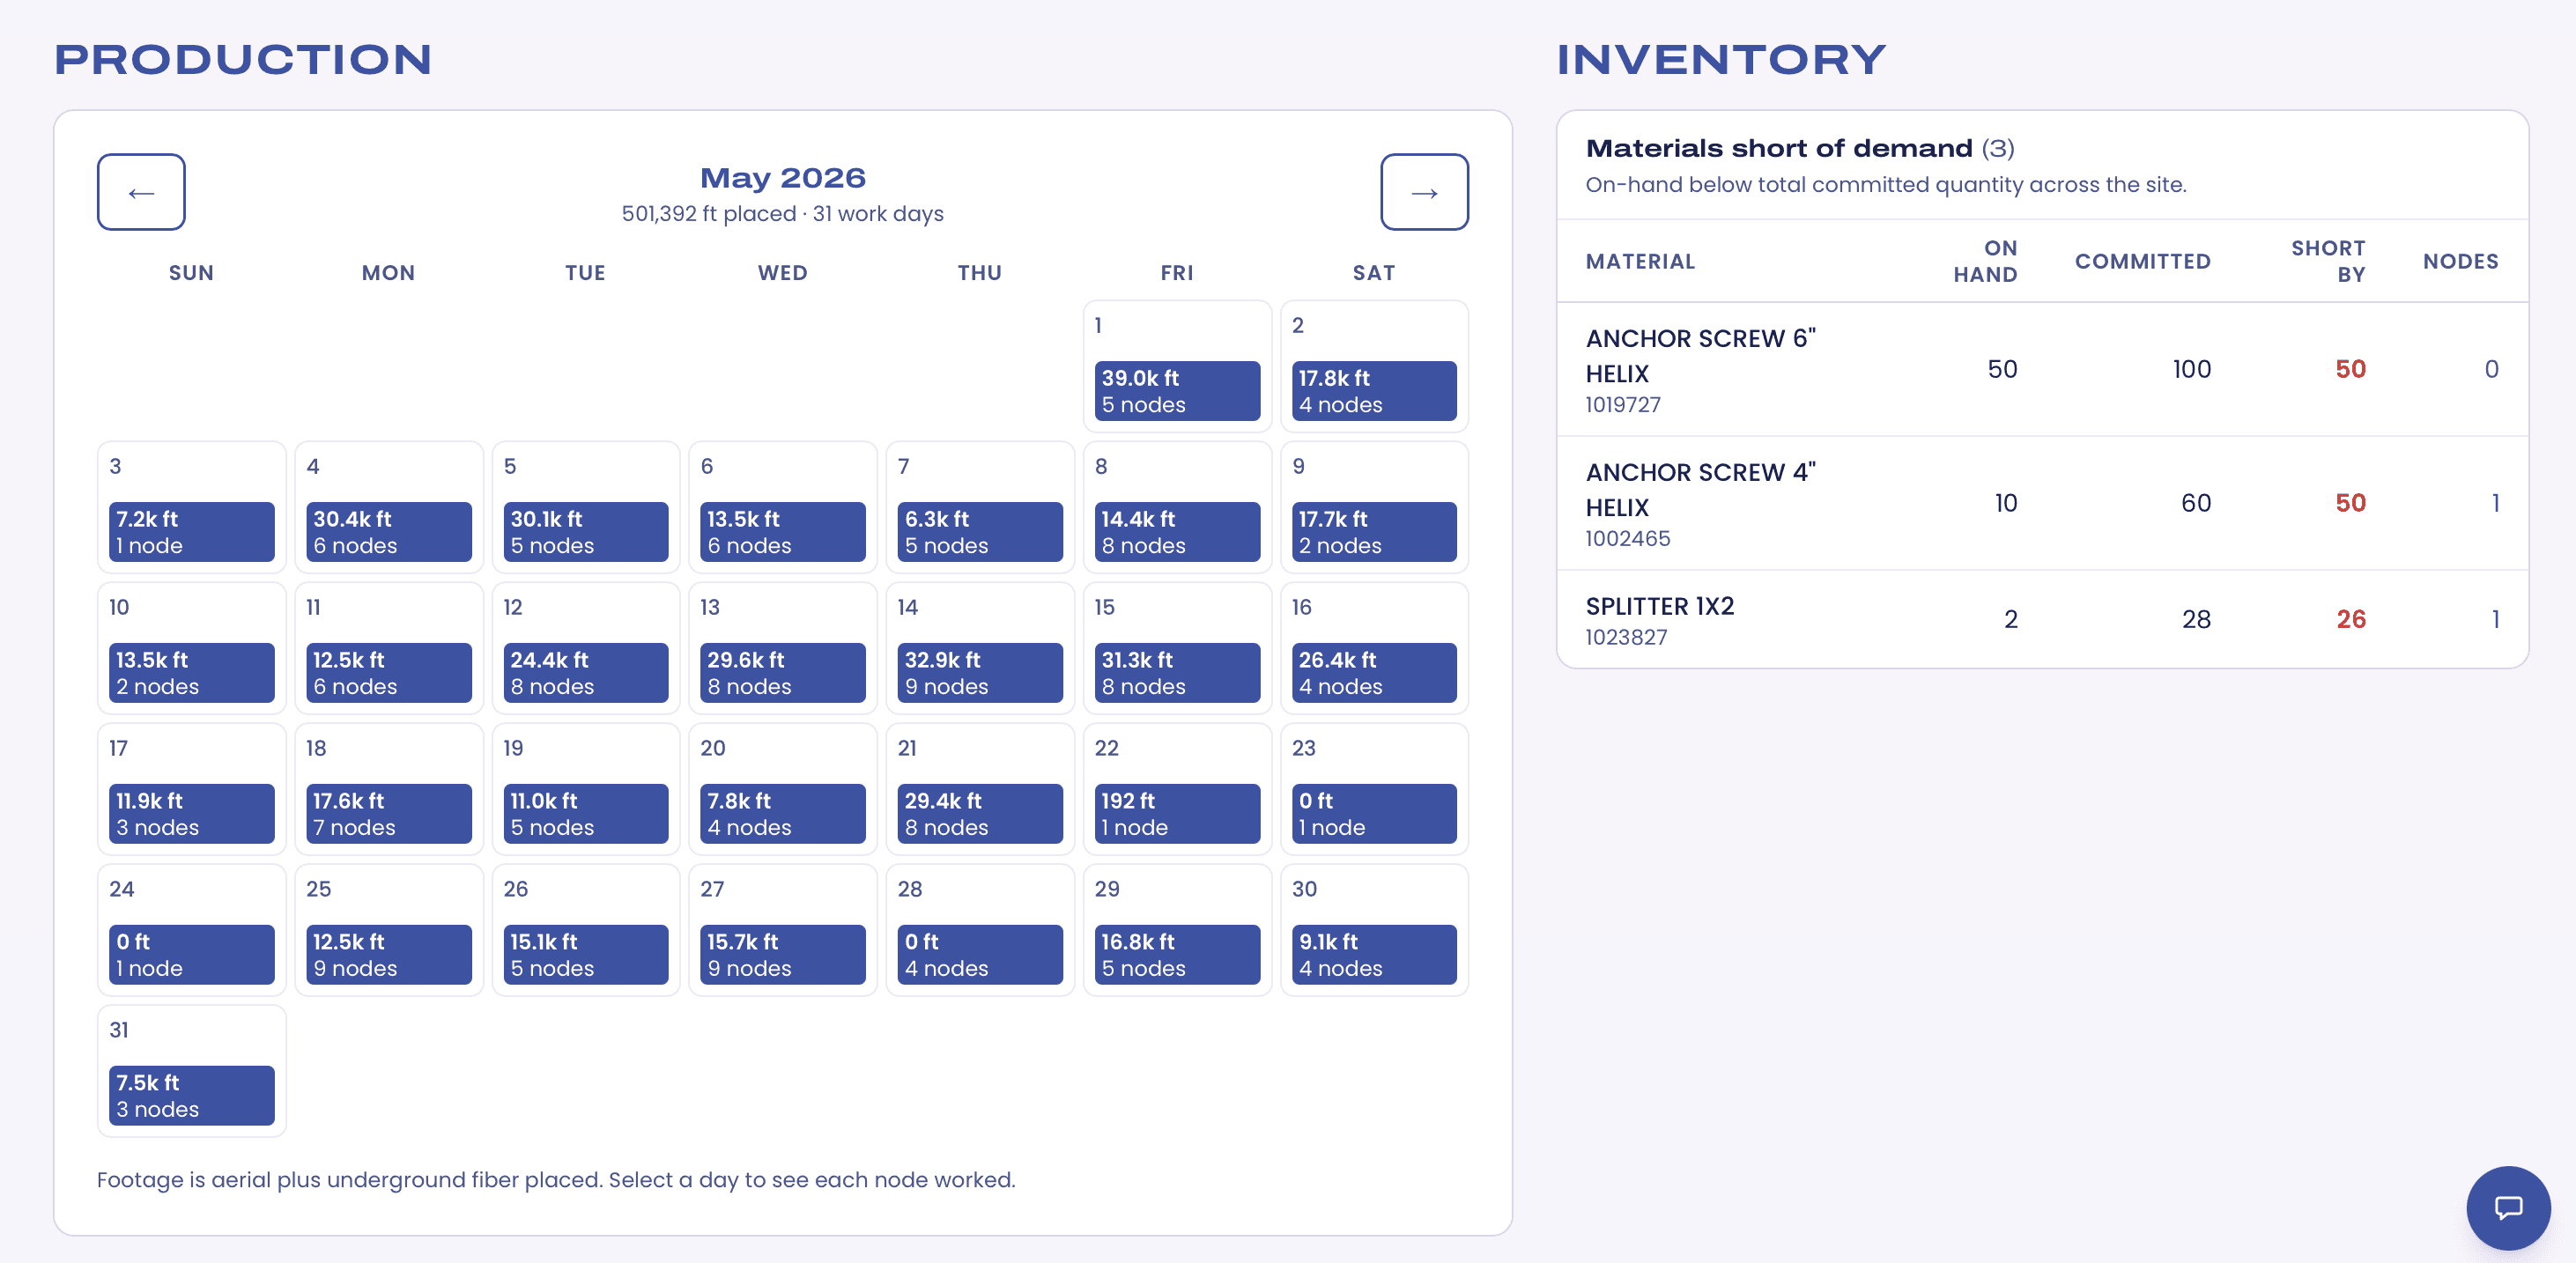The height and width of the screenshot is (1263, 2576).
Task: Click the NODES column header
Action: coord(2460,262)
